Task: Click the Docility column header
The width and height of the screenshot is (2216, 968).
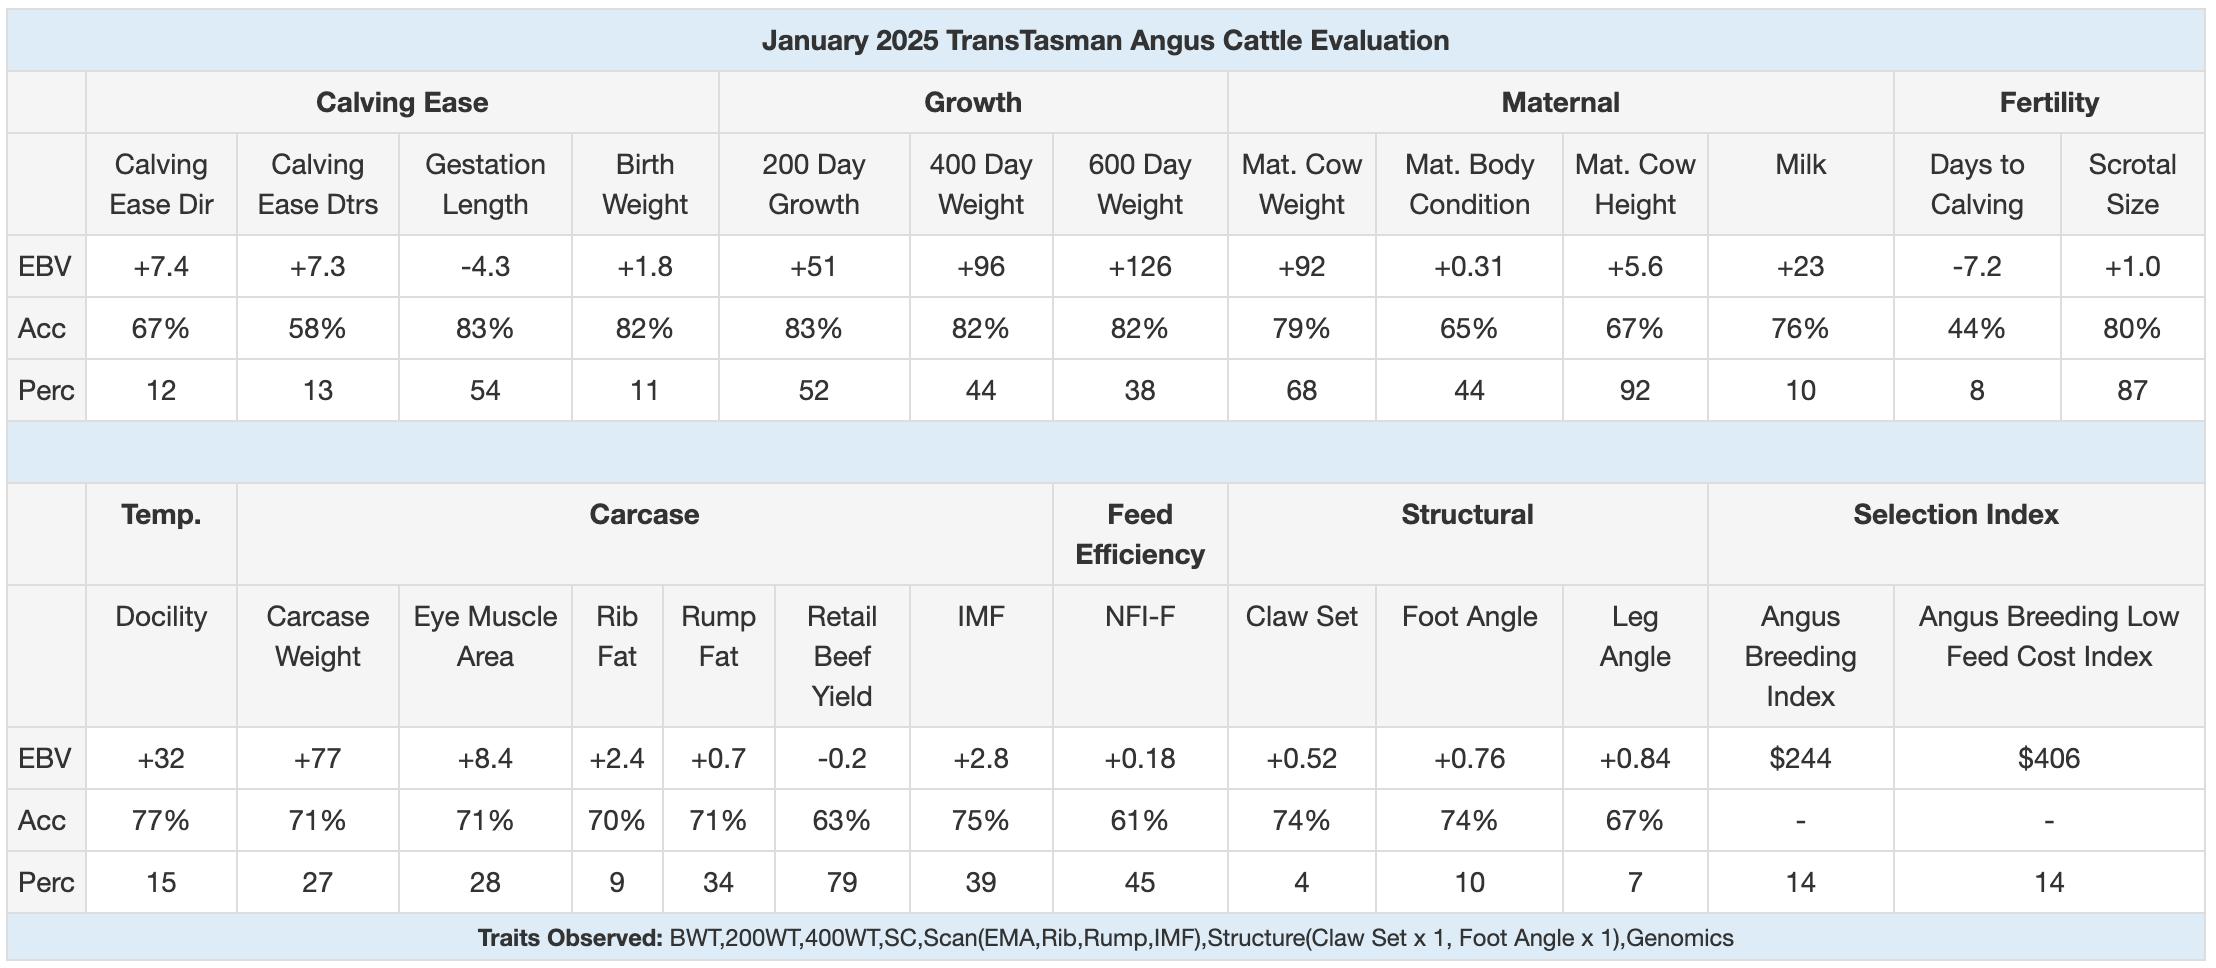Action: tap(161, 617)
